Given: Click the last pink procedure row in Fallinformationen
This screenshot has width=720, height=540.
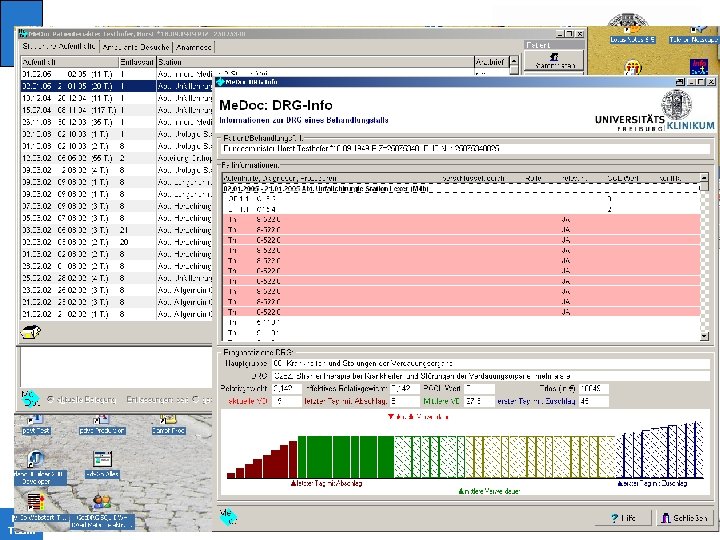Looking at the screenshot, I should 461,312.
